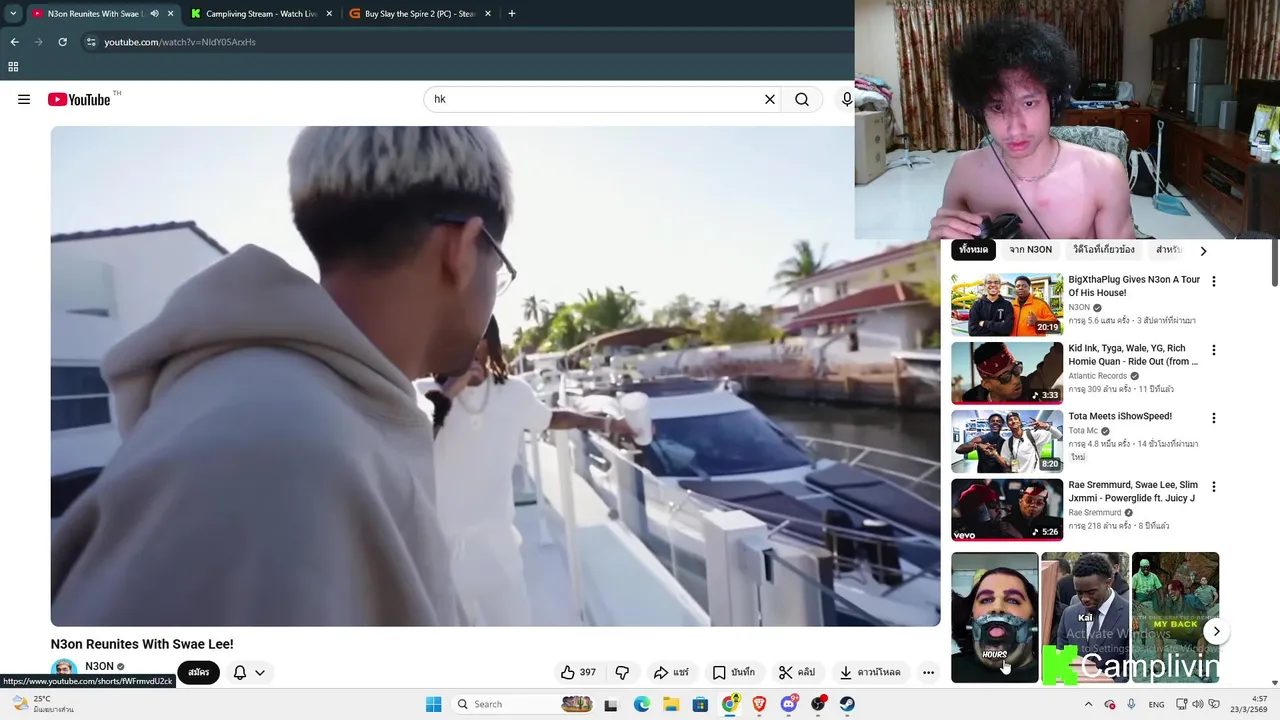Save the video with the bookmark button
This screenshot has width=1280, height=720.
[734, 672]
